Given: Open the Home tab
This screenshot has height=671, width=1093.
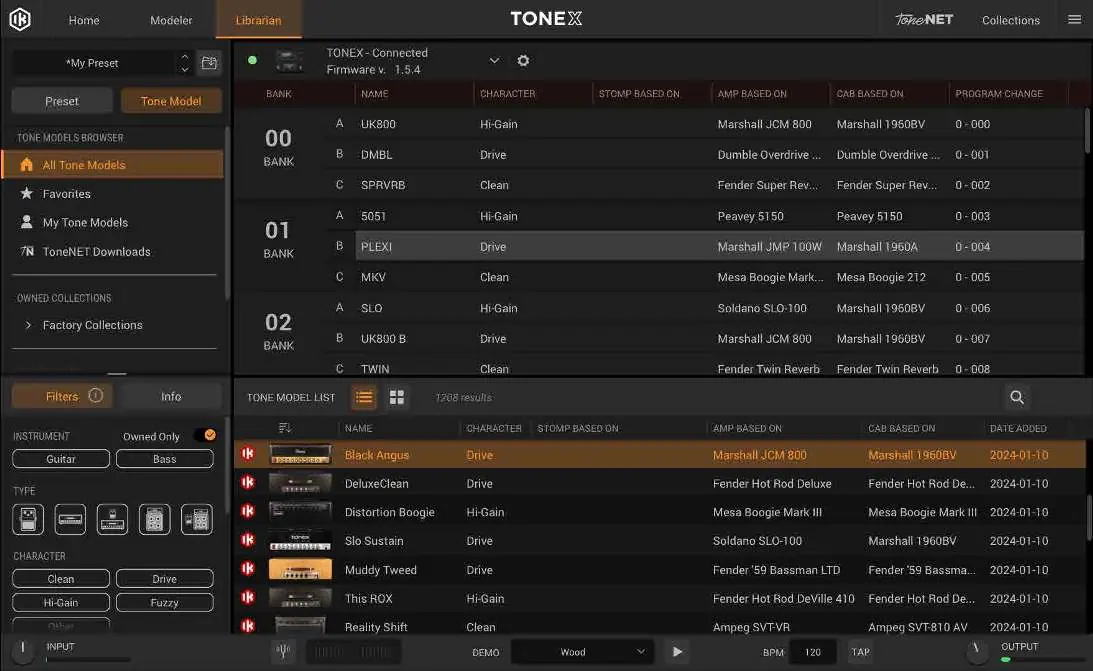Looking at the screenshot, I should (84, 20).
